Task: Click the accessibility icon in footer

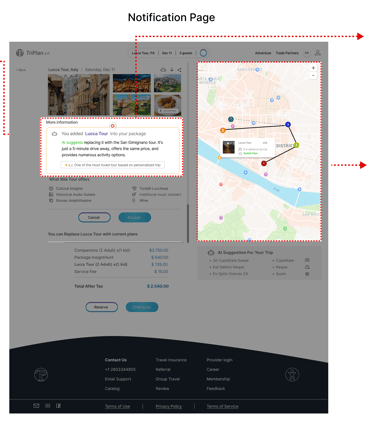Action: point(292,375)
